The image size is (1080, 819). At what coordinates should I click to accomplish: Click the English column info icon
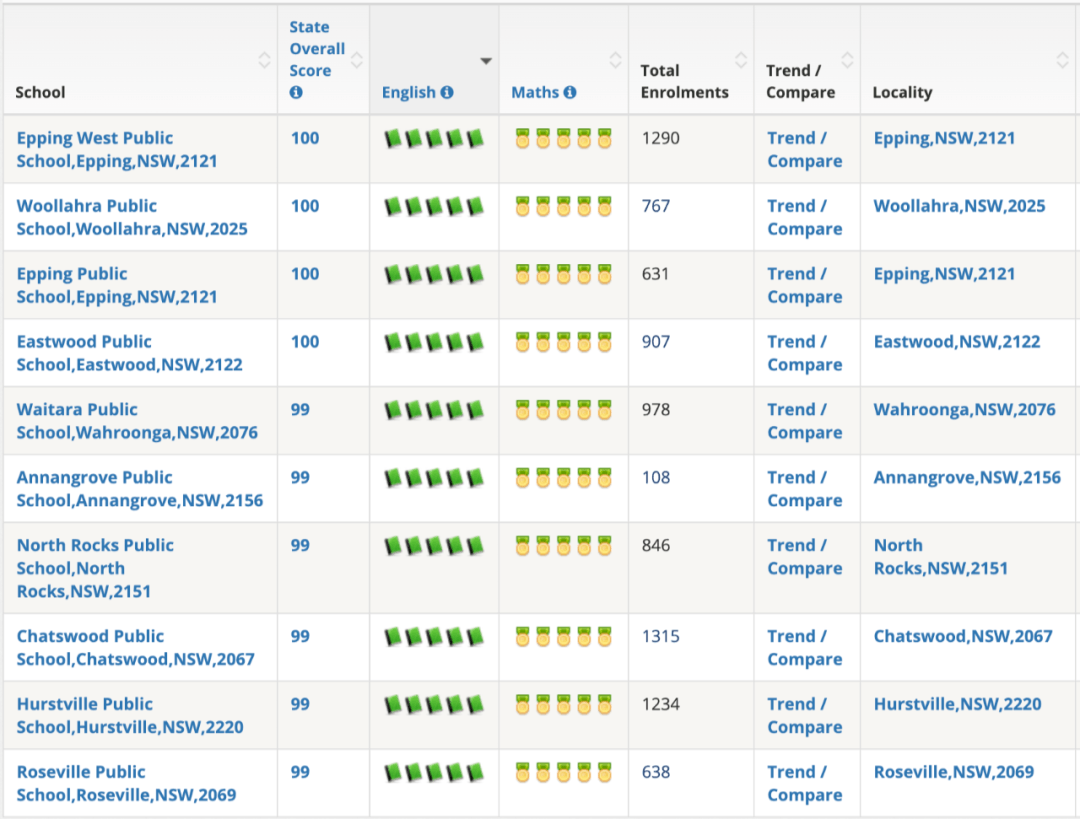[447, 92]
